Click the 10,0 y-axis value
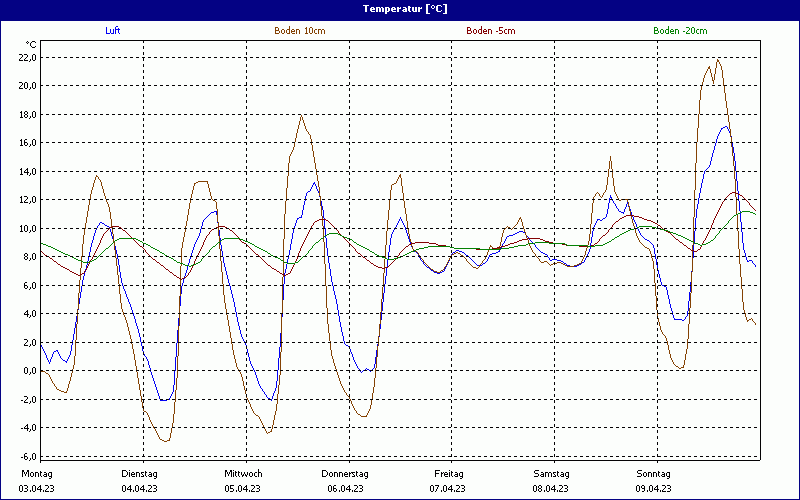The image size is (800, 500). 28,229
